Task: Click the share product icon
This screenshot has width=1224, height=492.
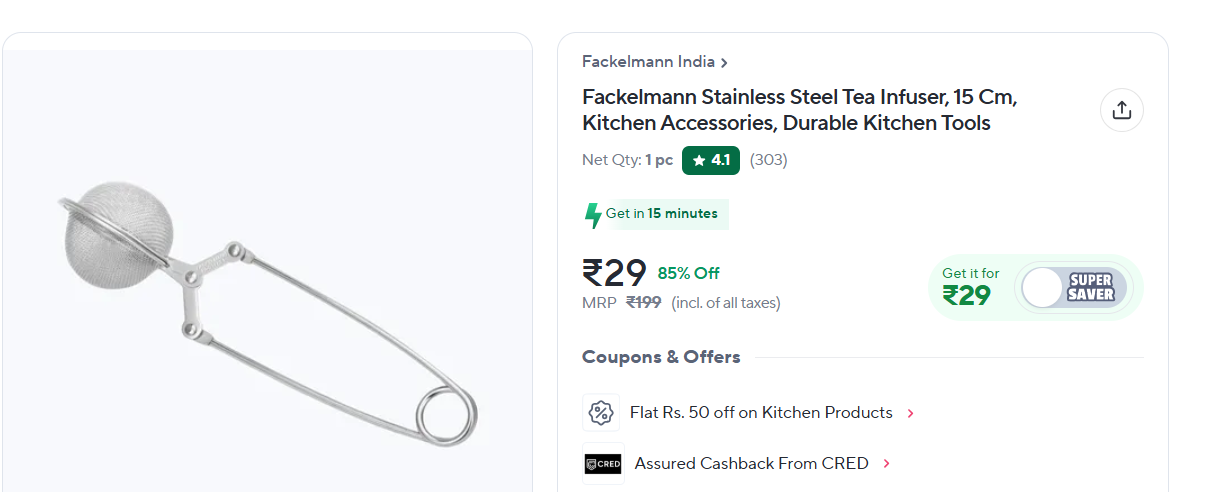Action: click(x=1121, y=110)
